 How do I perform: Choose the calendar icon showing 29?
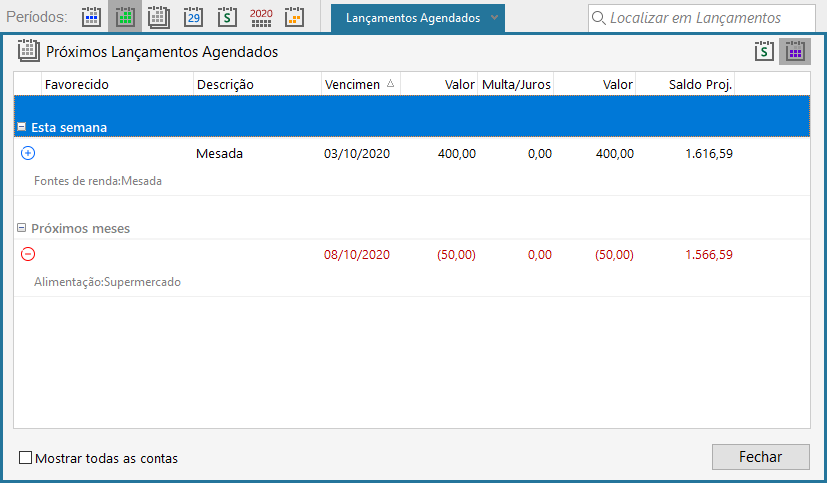point(193,17)
